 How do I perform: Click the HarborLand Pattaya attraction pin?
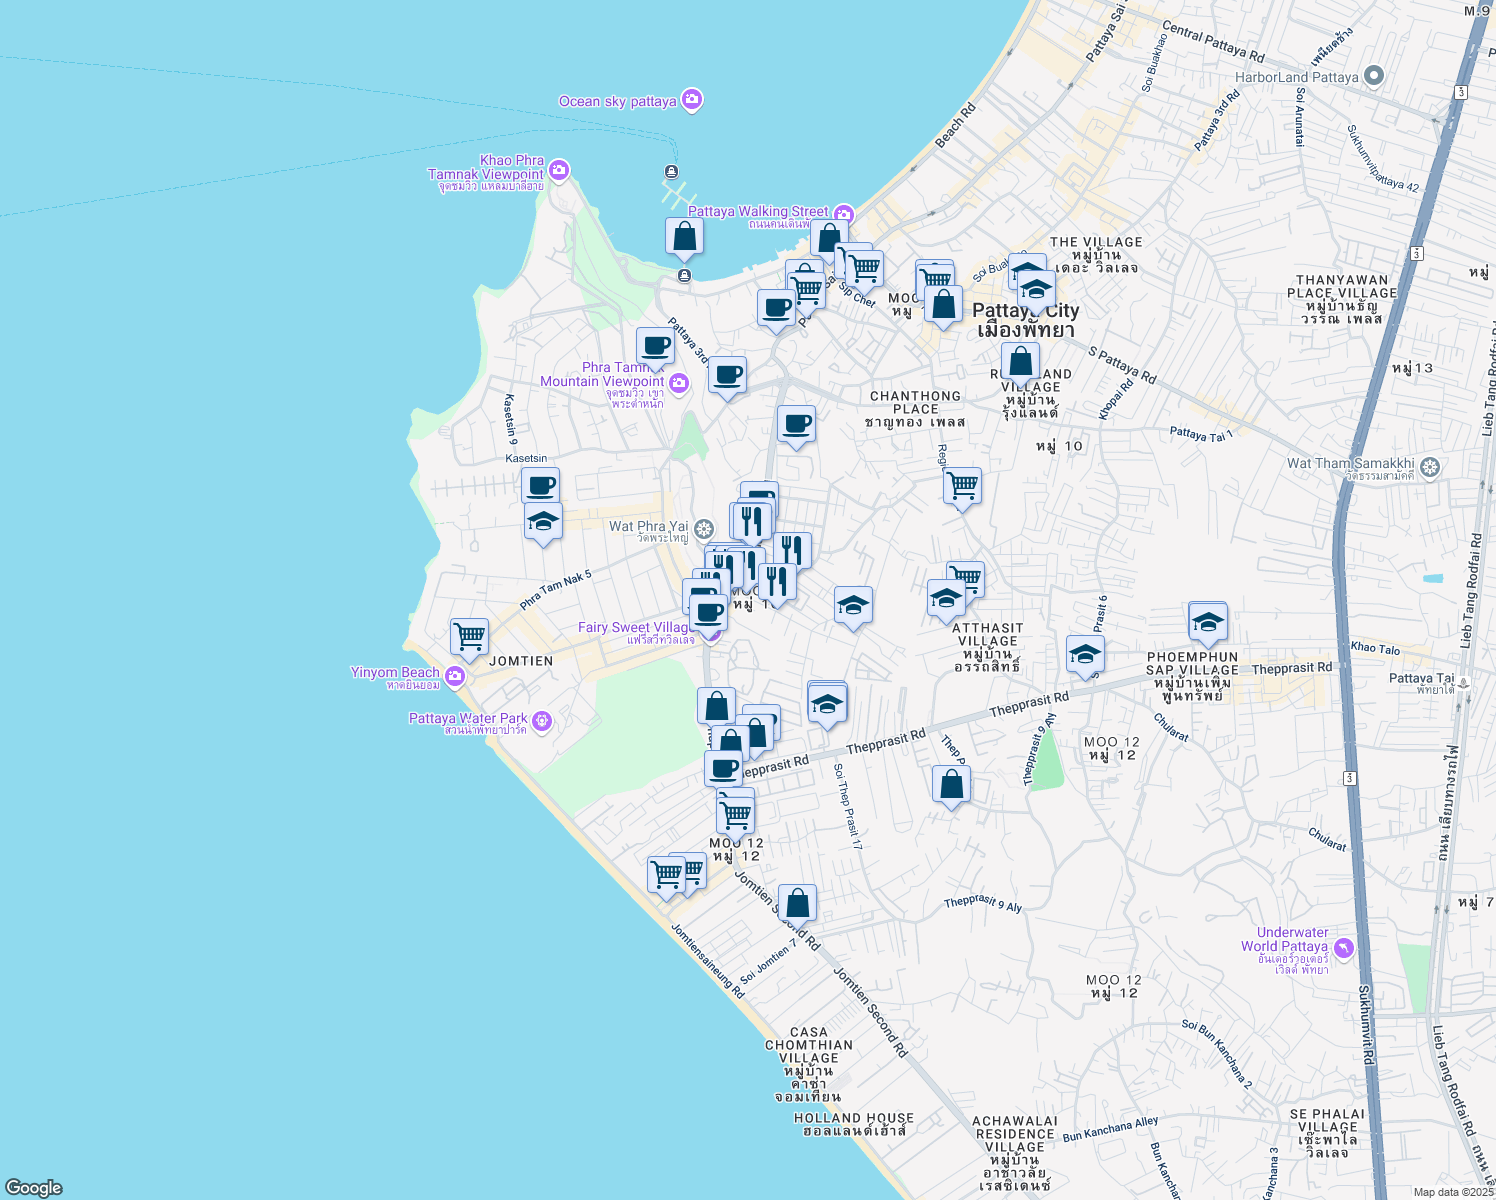[1374, 76]
